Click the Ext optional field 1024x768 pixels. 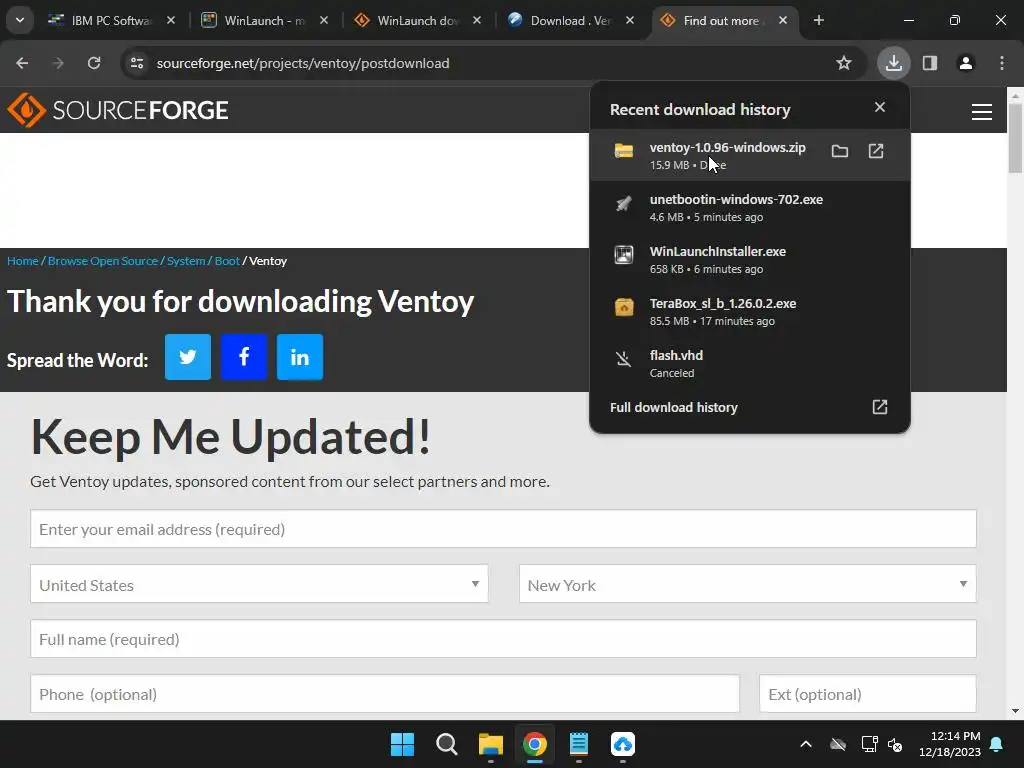(867, 694)
